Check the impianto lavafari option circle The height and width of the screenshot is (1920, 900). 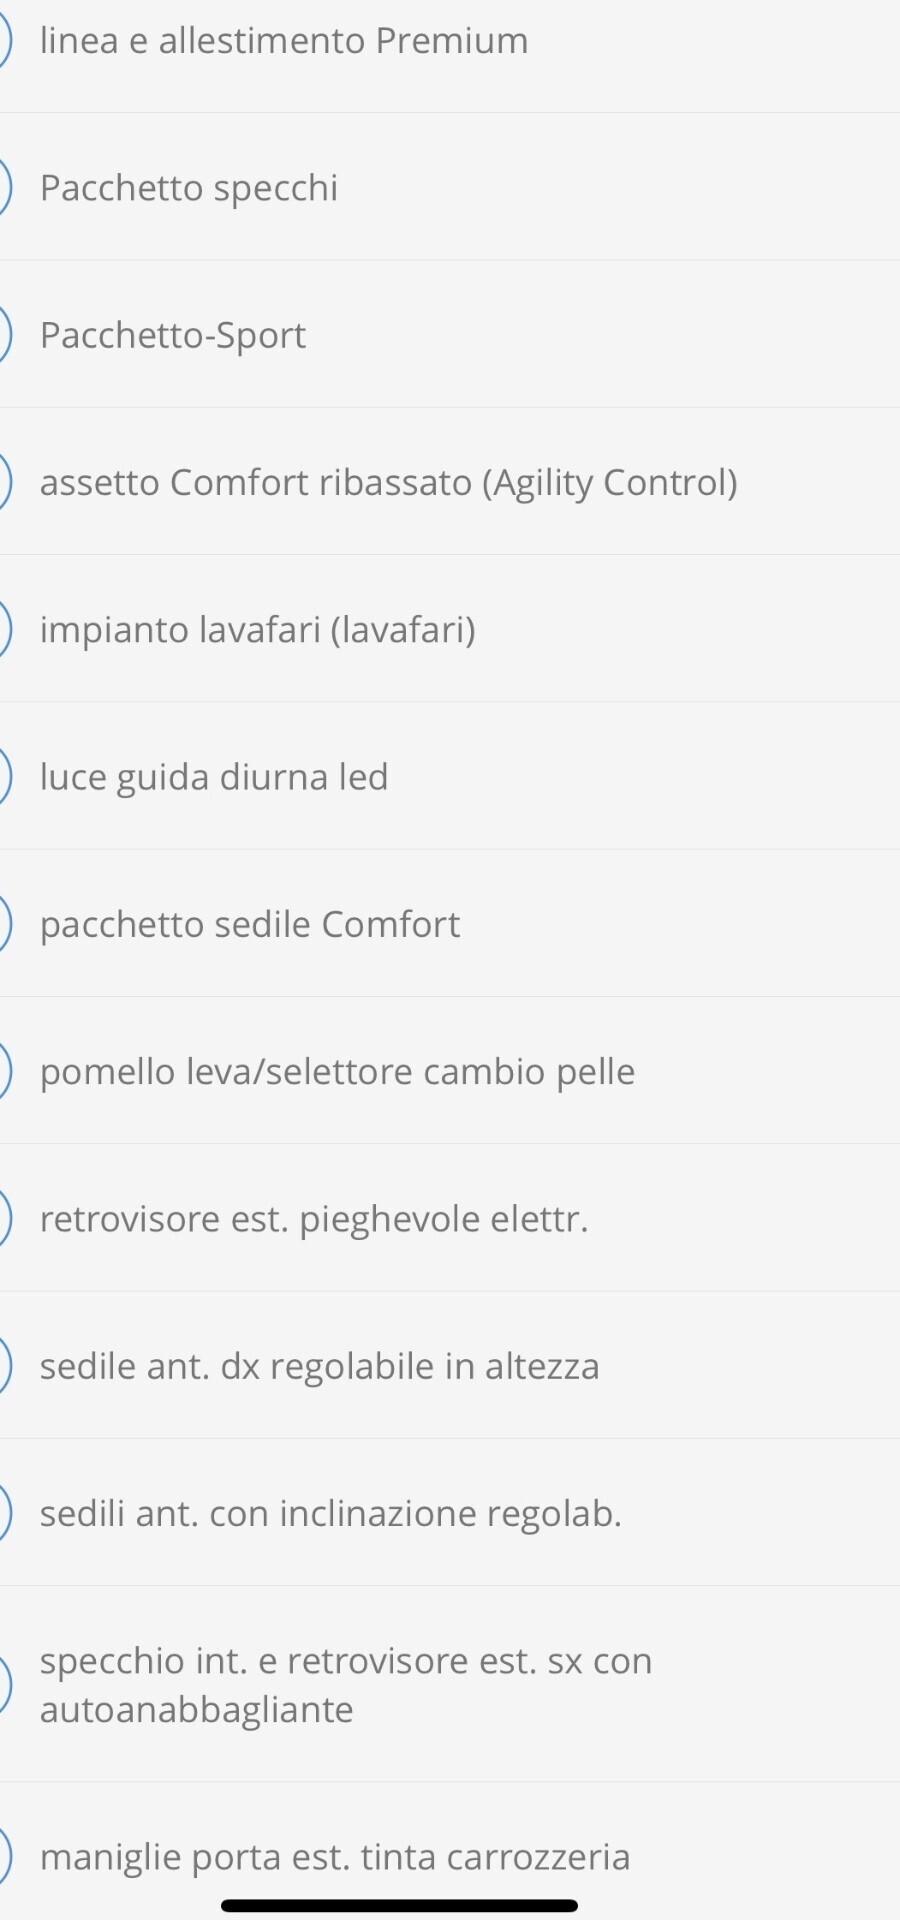click(4, 630)
